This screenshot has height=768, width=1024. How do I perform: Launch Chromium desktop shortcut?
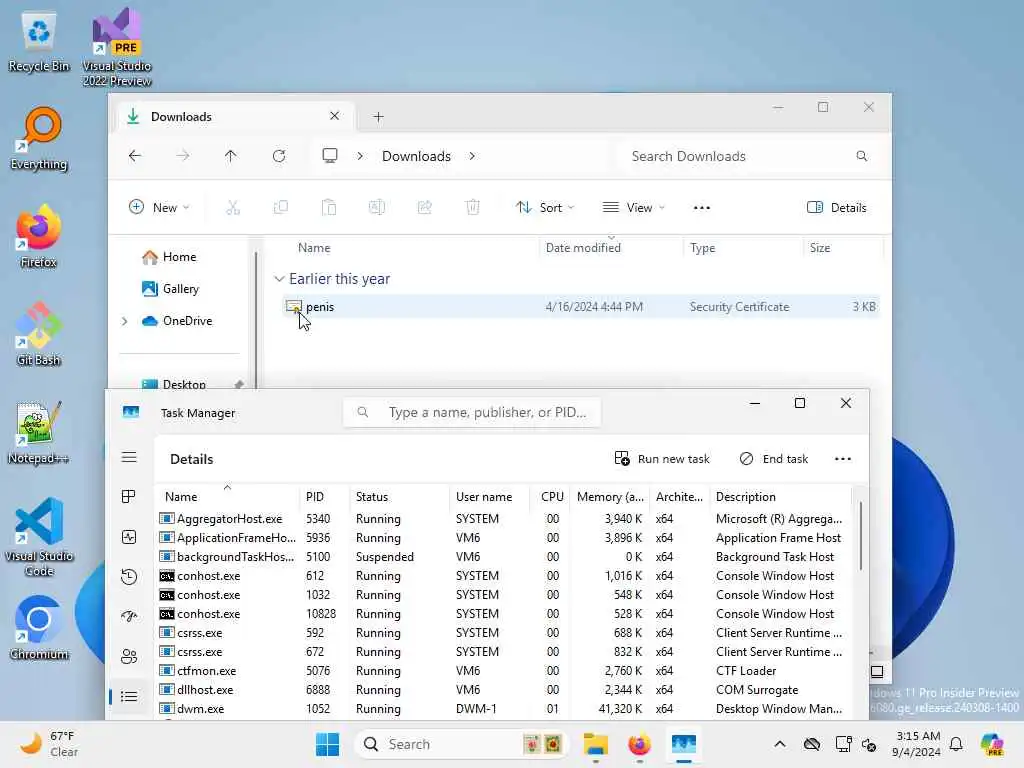click(x=39, y=628)
